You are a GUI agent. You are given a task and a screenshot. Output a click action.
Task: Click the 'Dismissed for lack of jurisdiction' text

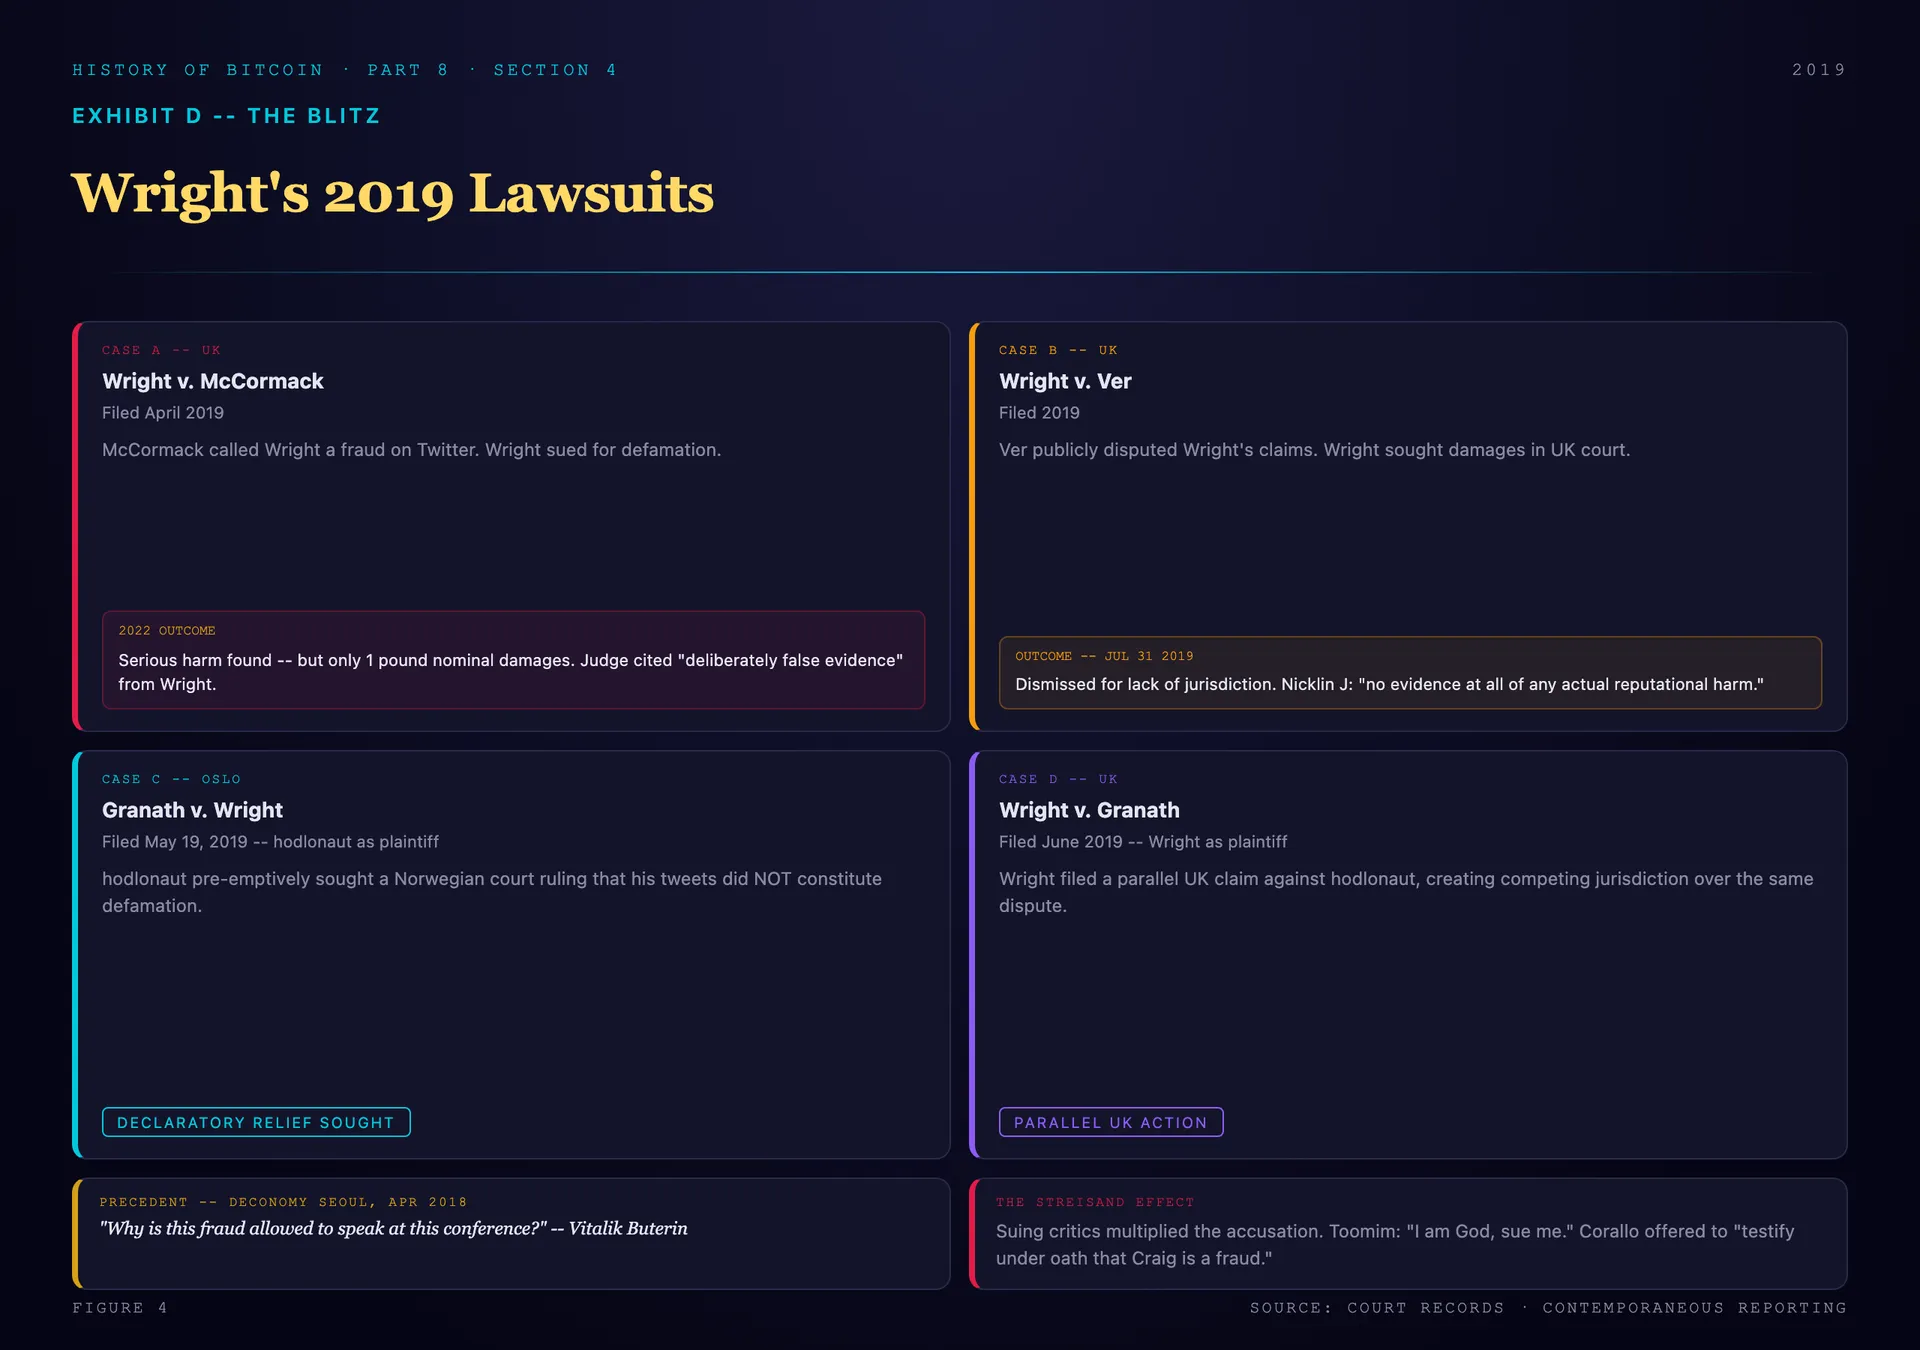(x=1389, y=684)
